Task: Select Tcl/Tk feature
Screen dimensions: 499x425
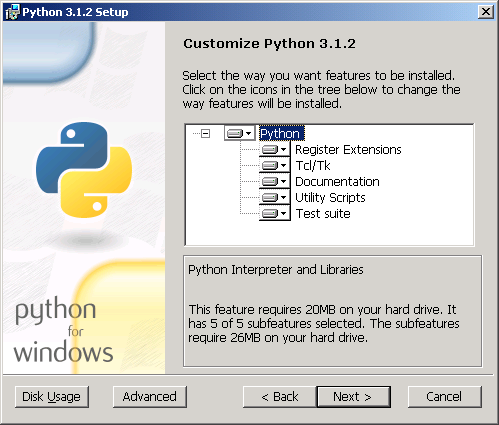Action: (313, 165)
